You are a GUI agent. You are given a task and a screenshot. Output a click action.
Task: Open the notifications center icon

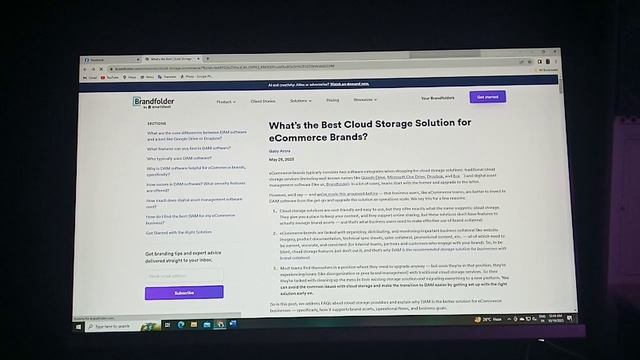(x=570, y=318)
